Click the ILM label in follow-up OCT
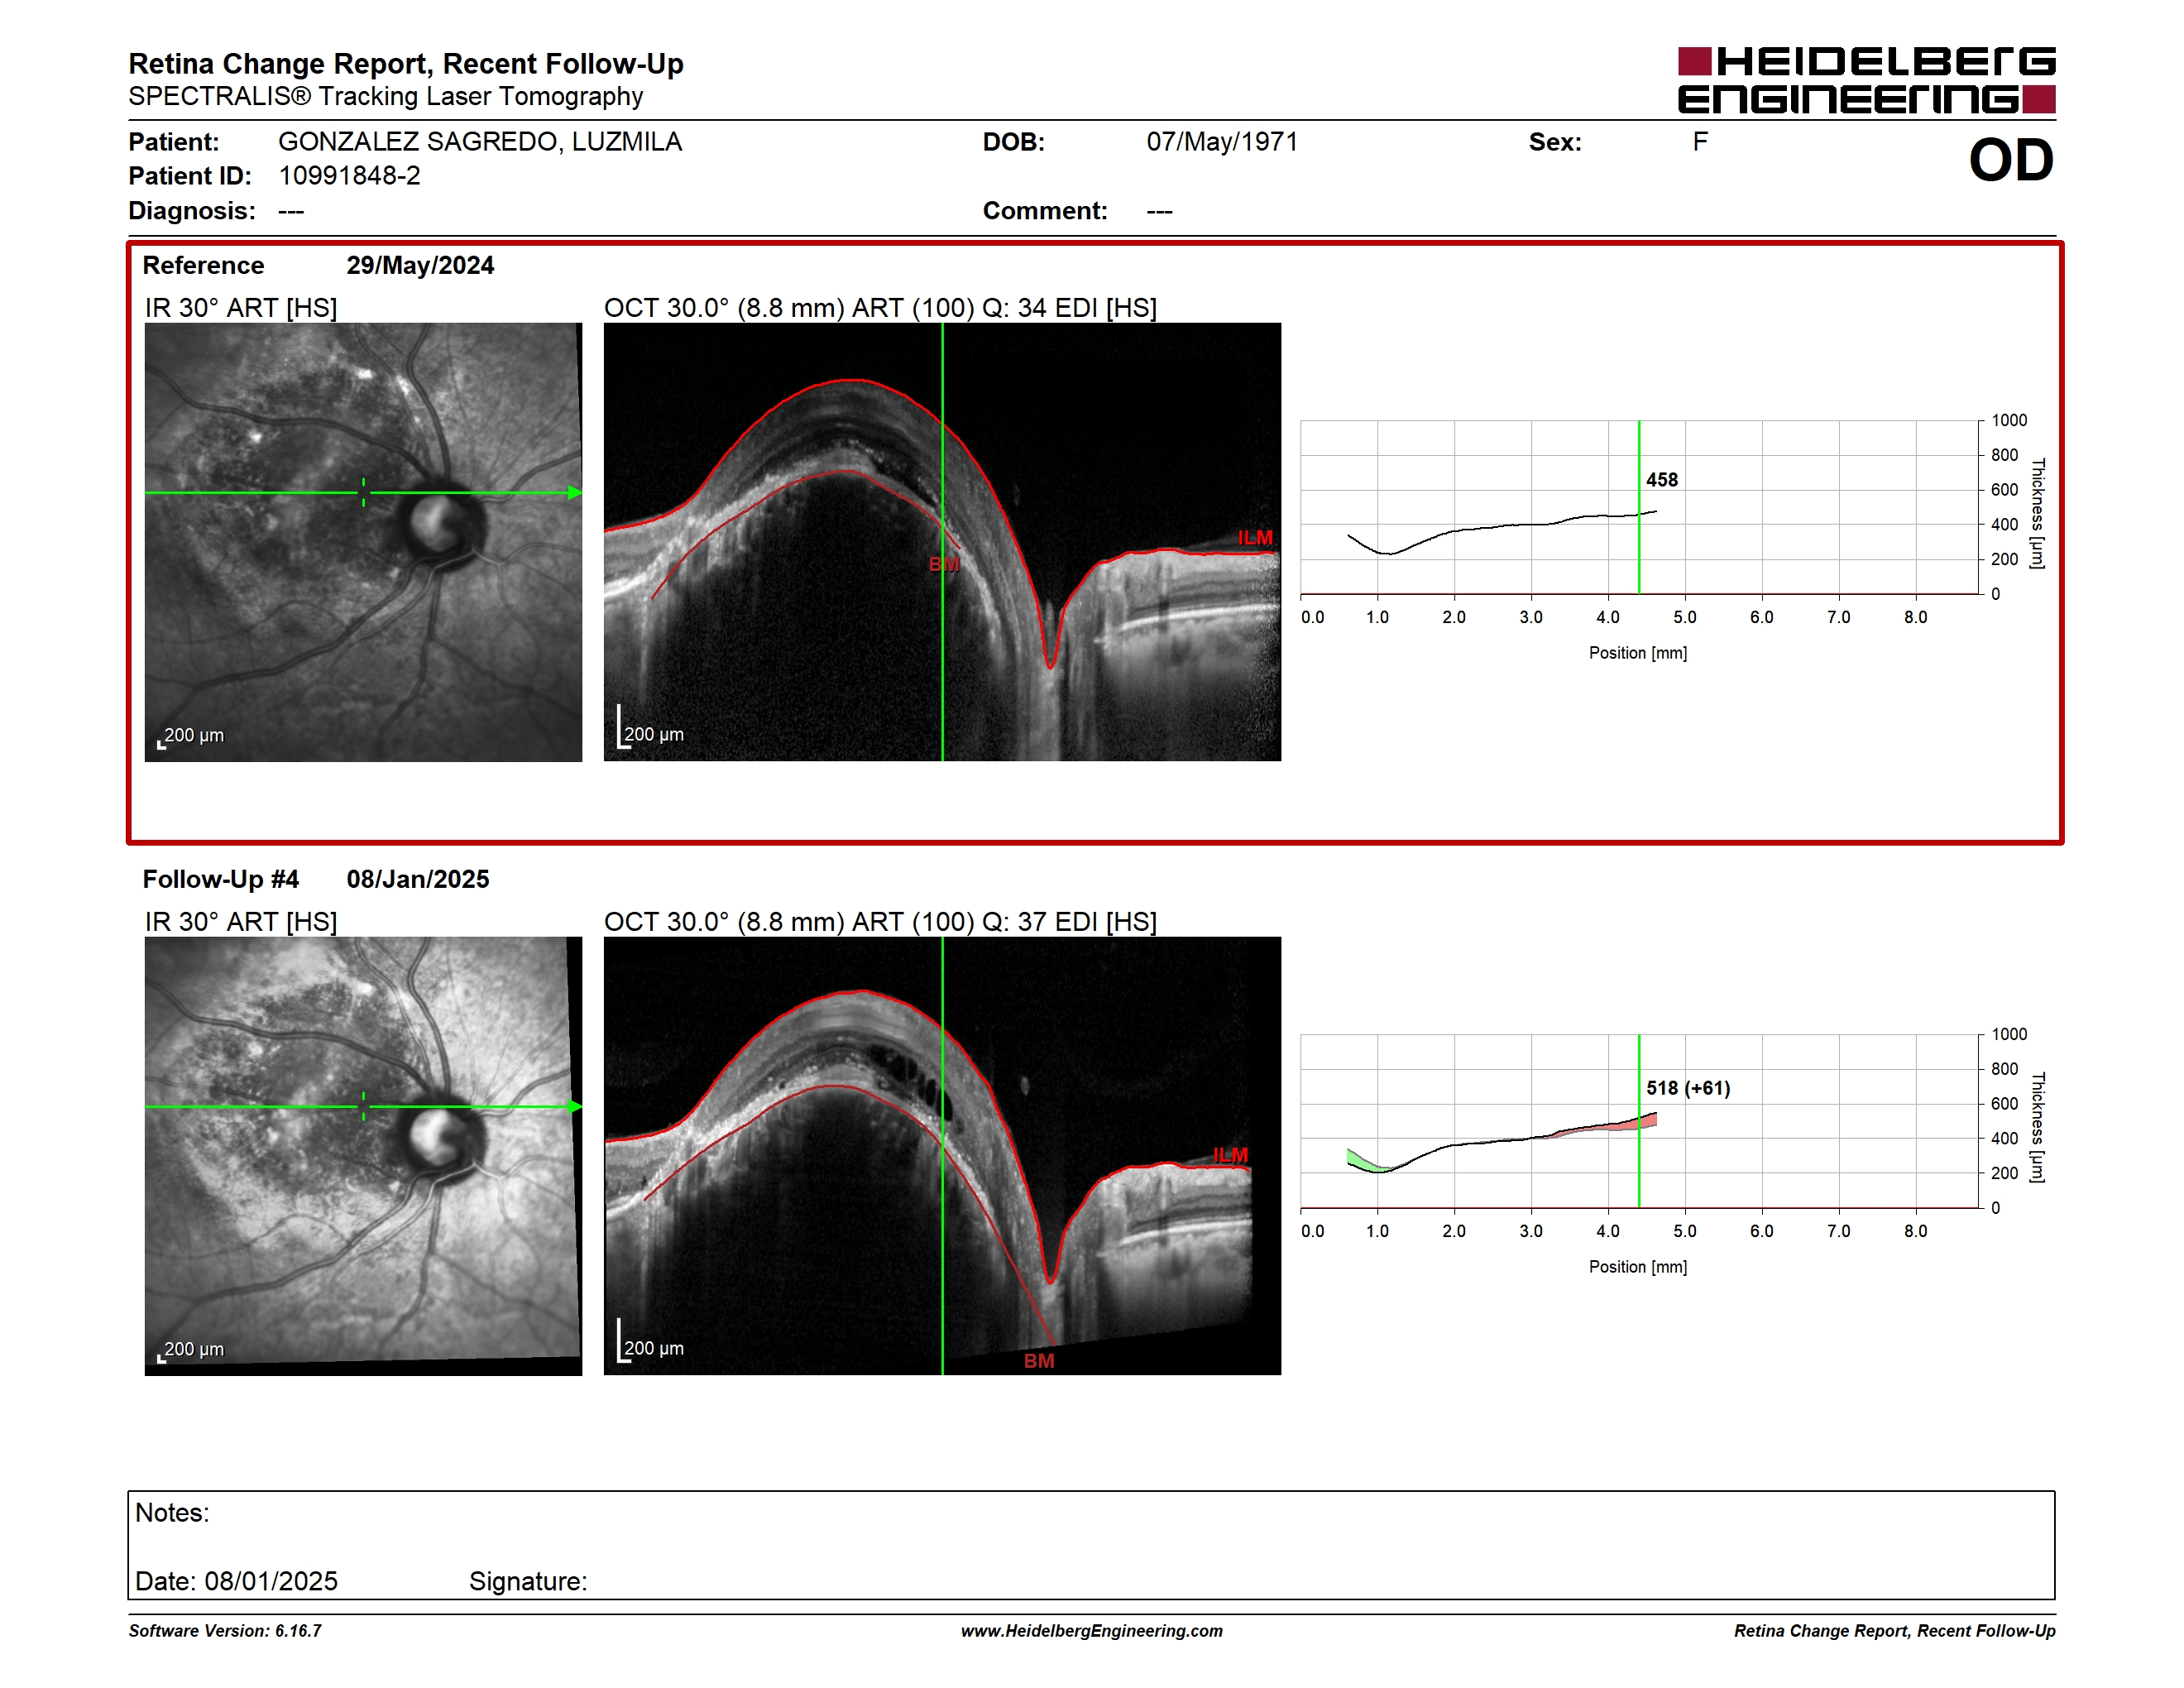 tap(1230, 1155)
